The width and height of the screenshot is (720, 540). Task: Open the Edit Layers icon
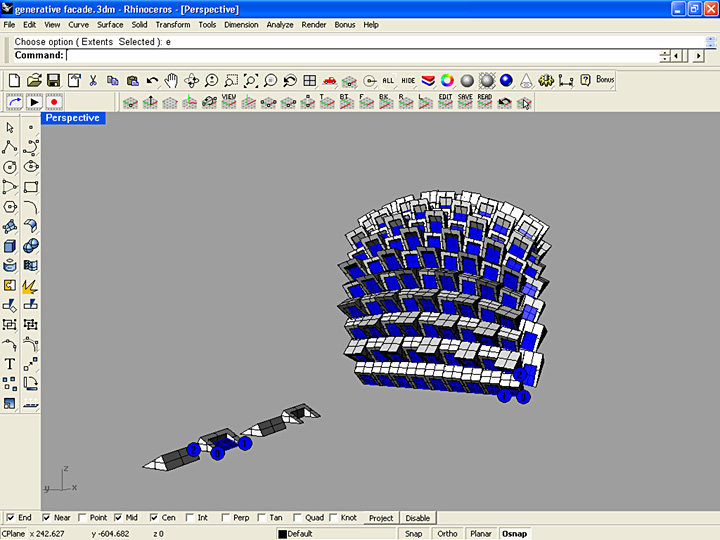tap(428, 80)
